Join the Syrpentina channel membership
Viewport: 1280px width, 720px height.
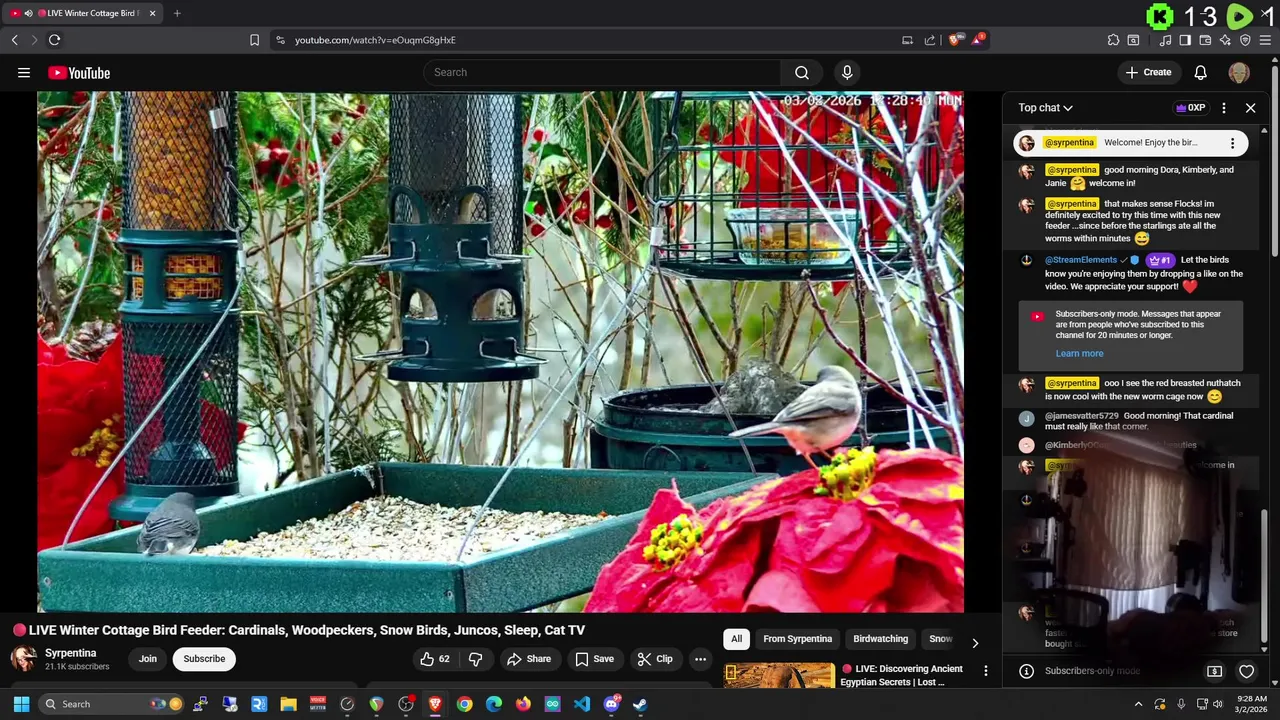[148, 659]
